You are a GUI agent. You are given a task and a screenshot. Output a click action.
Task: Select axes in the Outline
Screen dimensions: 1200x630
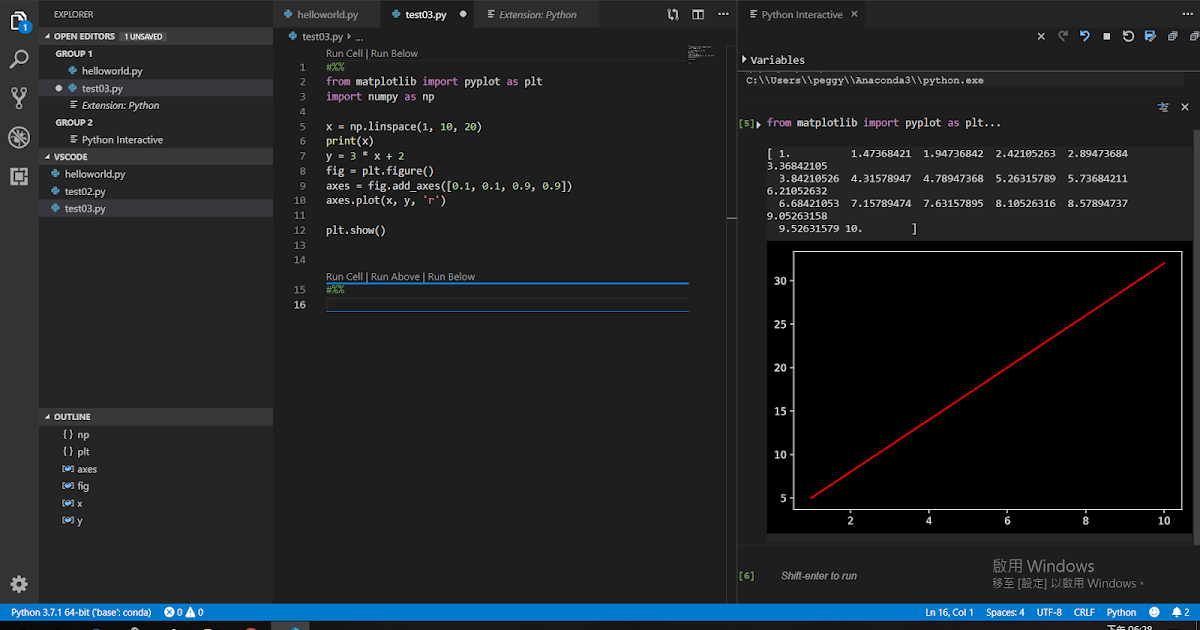point(155,469)
